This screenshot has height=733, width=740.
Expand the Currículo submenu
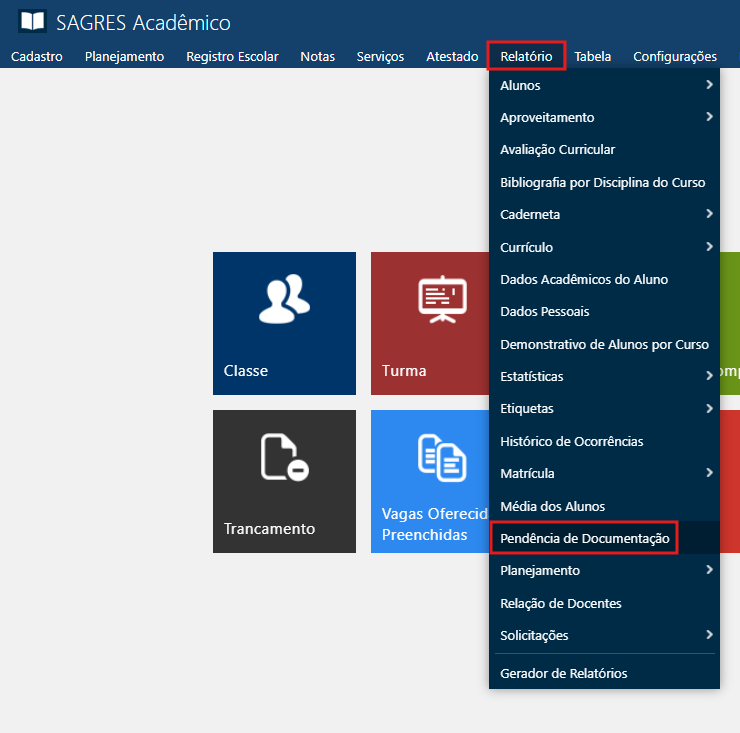coord(708,247)
